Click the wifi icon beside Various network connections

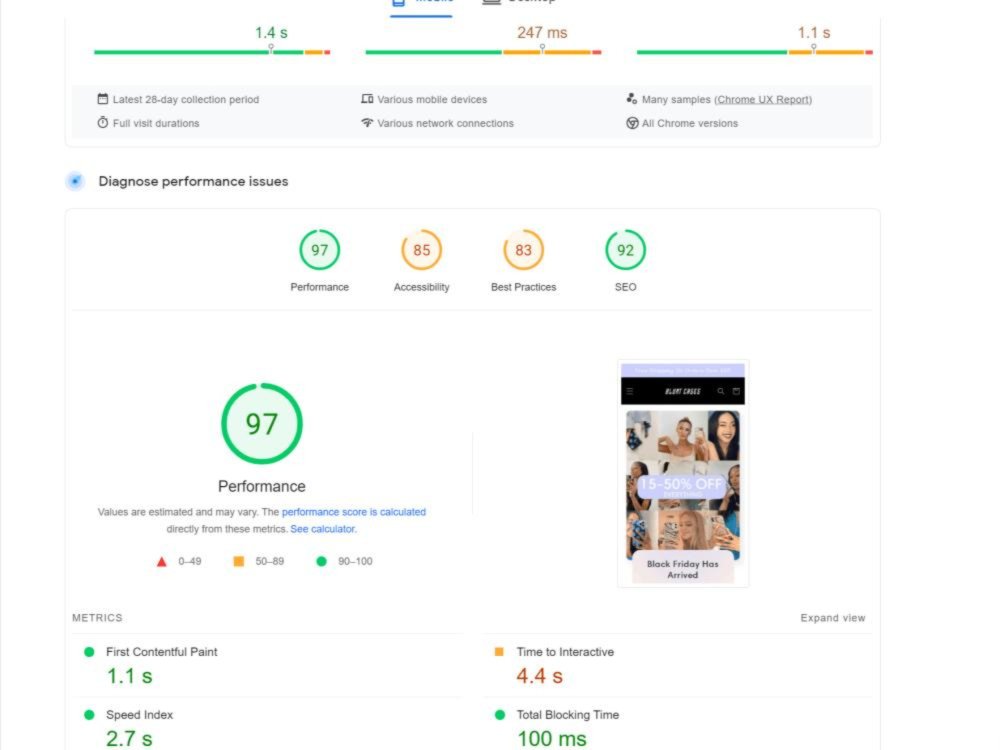(x=367, y=122)
